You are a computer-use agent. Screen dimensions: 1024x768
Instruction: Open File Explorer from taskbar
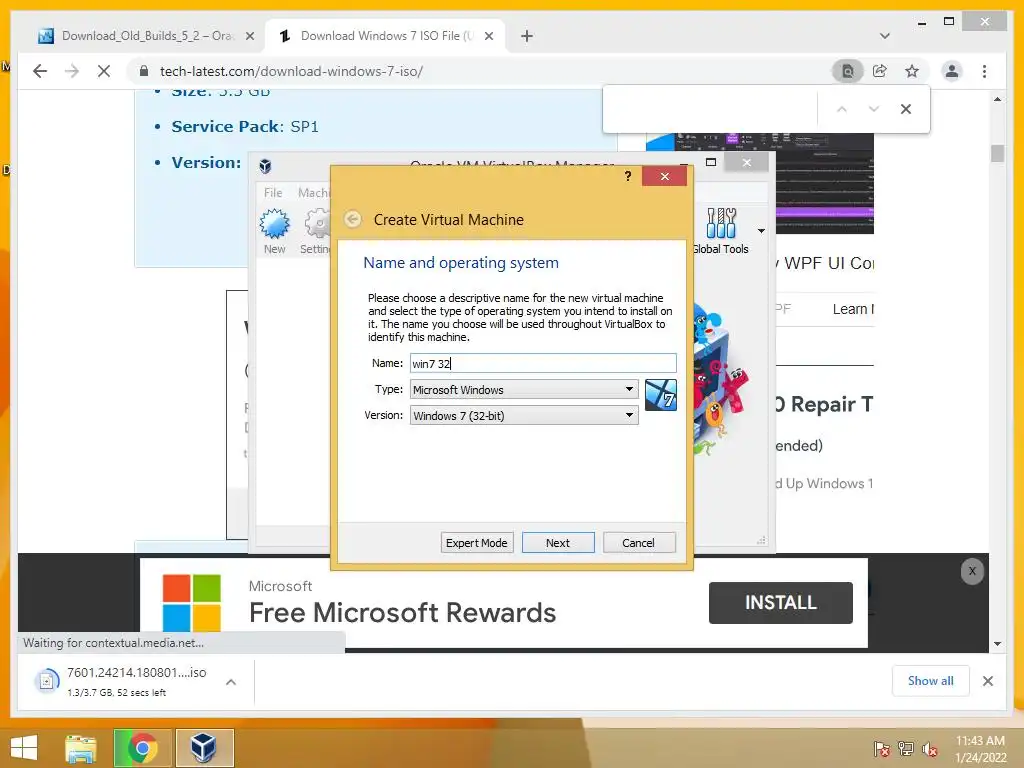(80, 748)
